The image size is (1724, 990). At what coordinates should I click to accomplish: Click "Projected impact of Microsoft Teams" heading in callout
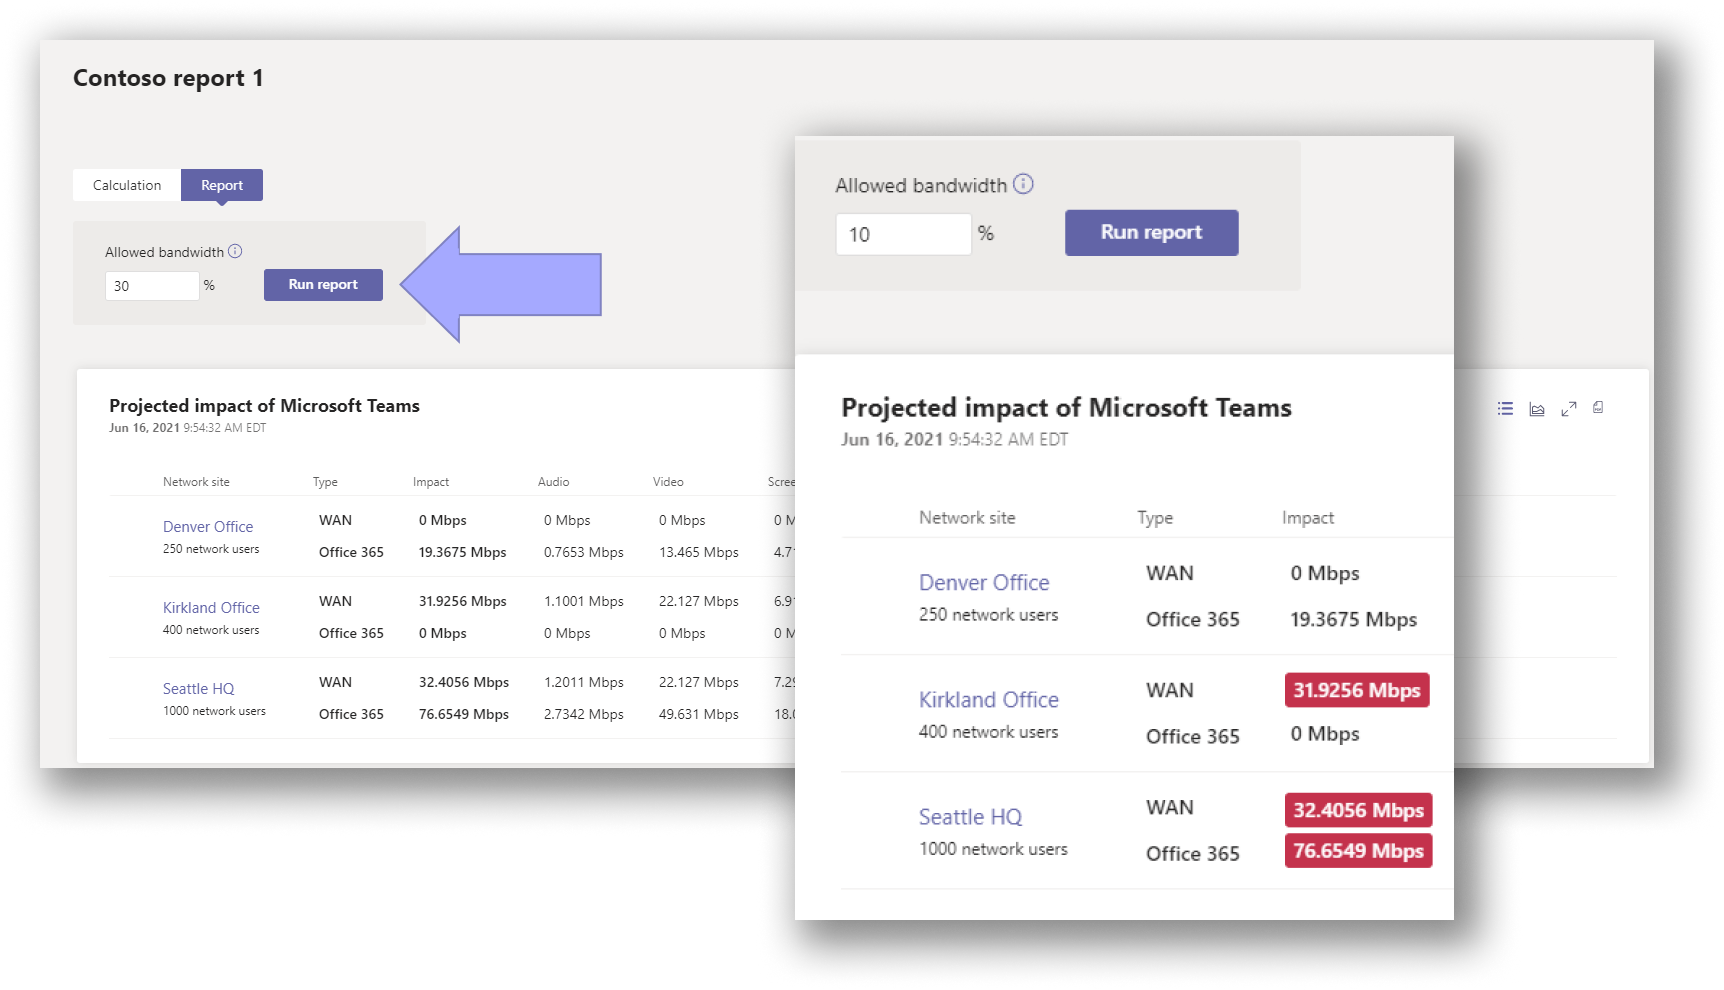click(x=1067, y=408)
